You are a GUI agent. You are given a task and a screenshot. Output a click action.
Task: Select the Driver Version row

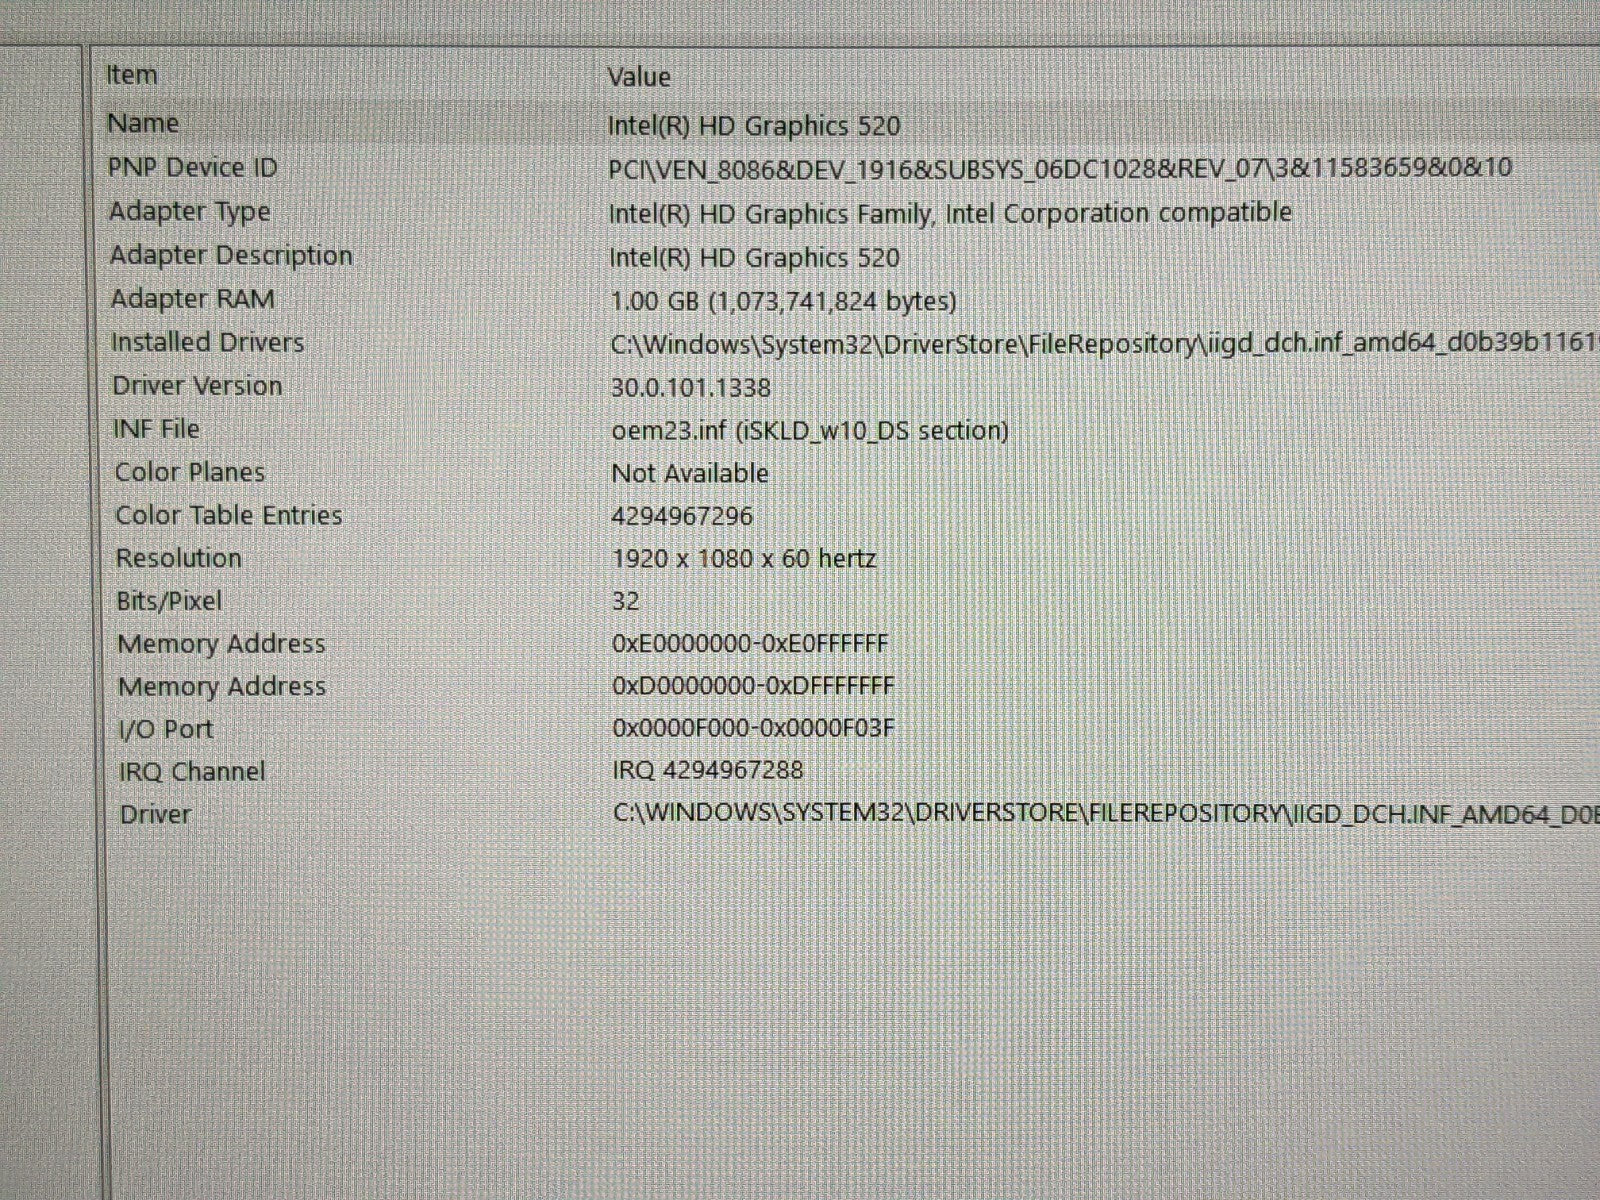[x=197, y=386]
